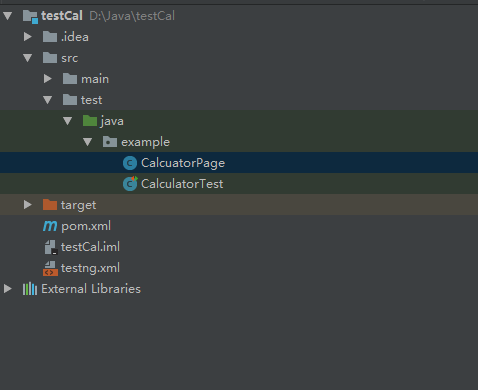Screen dimensions: 478x390
Task: Select the testCal project name label
Action: [62, 16]
